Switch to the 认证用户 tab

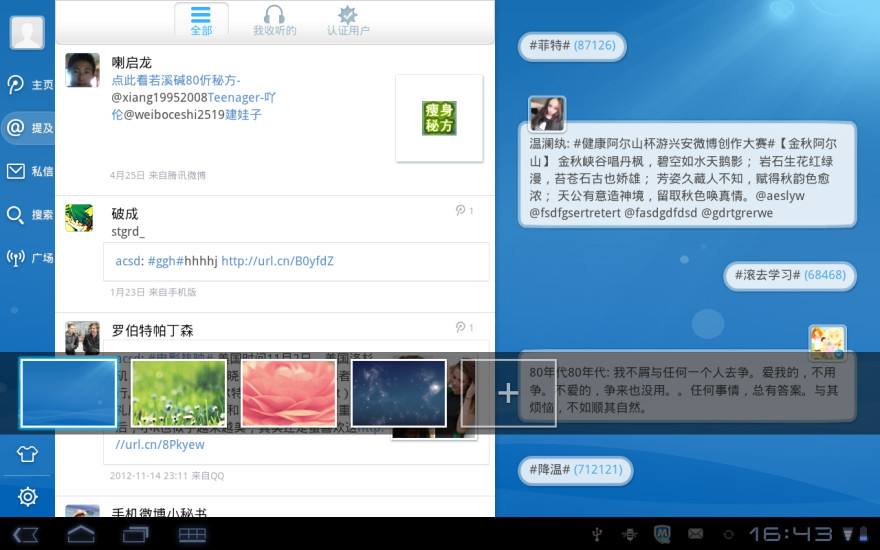(x=348, y=21)
